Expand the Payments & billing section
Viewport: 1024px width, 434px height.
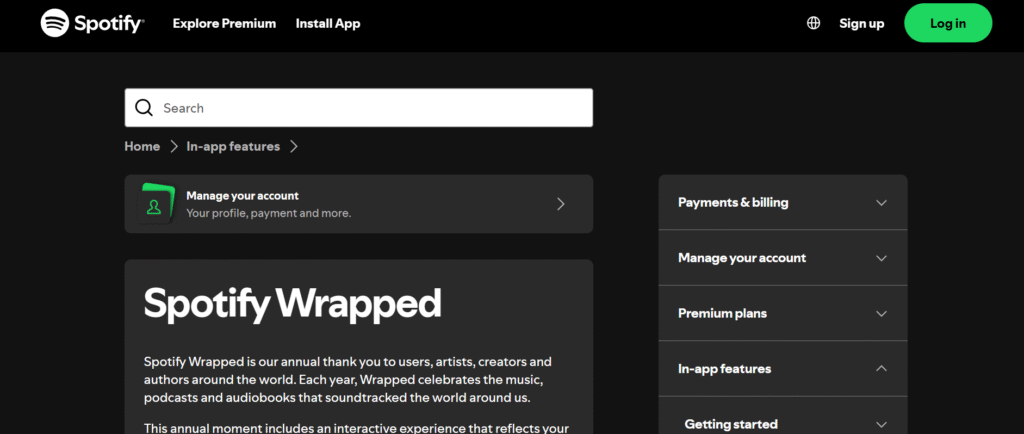click(783, 202)
